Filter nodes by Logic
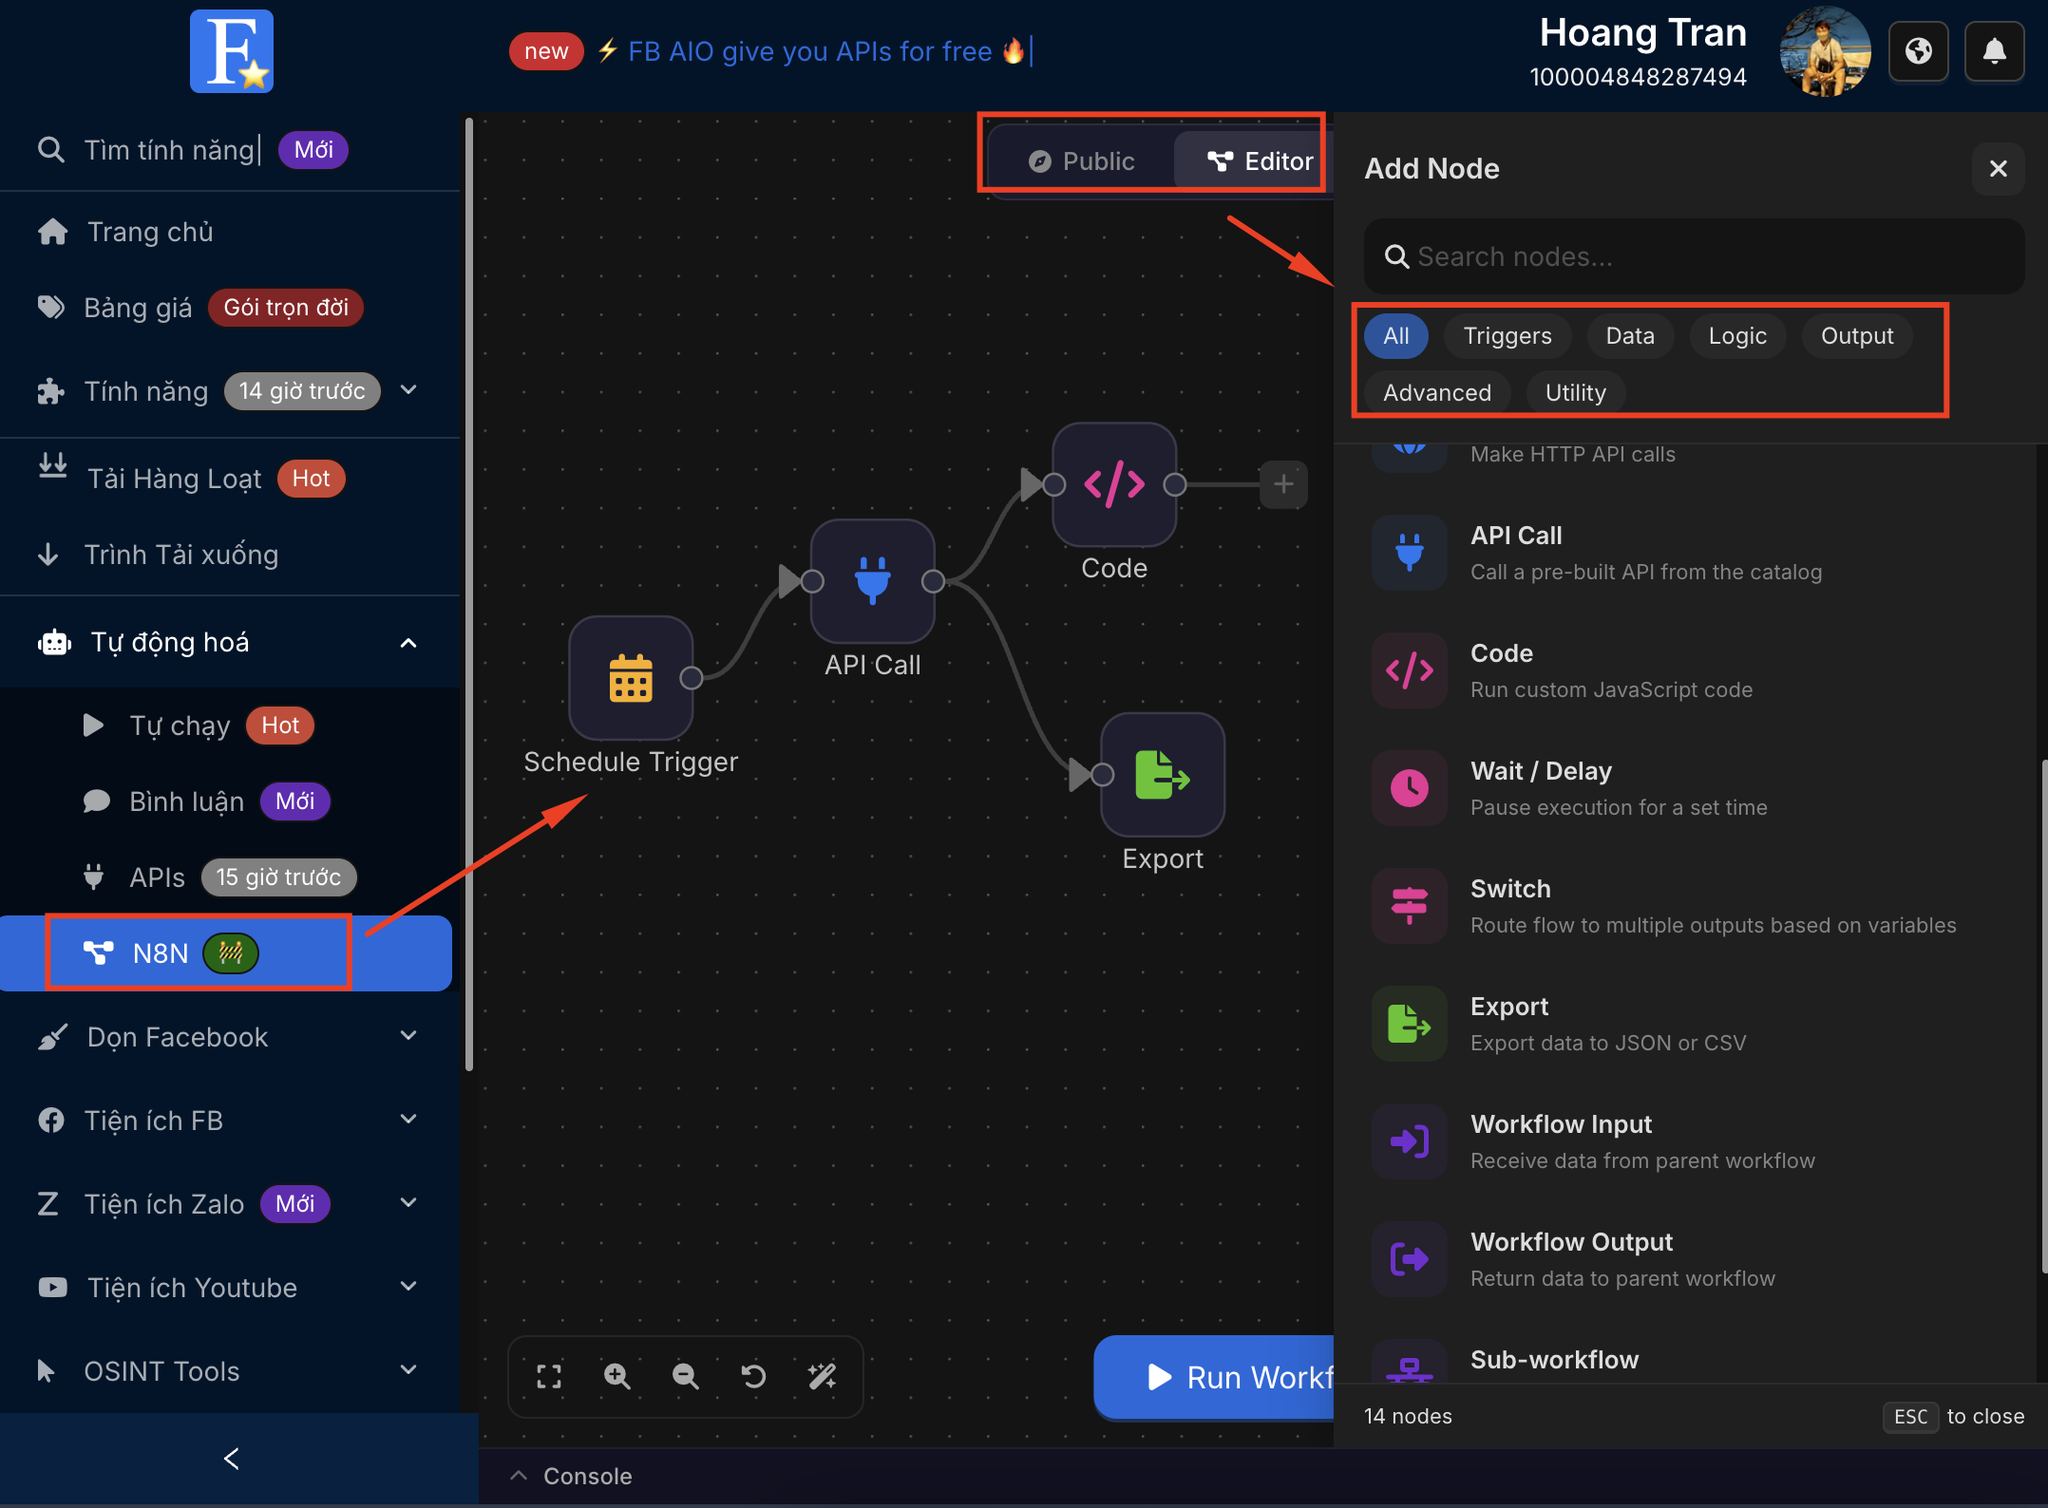Screen dimensions: 2048x1508 coord(1737,336)
